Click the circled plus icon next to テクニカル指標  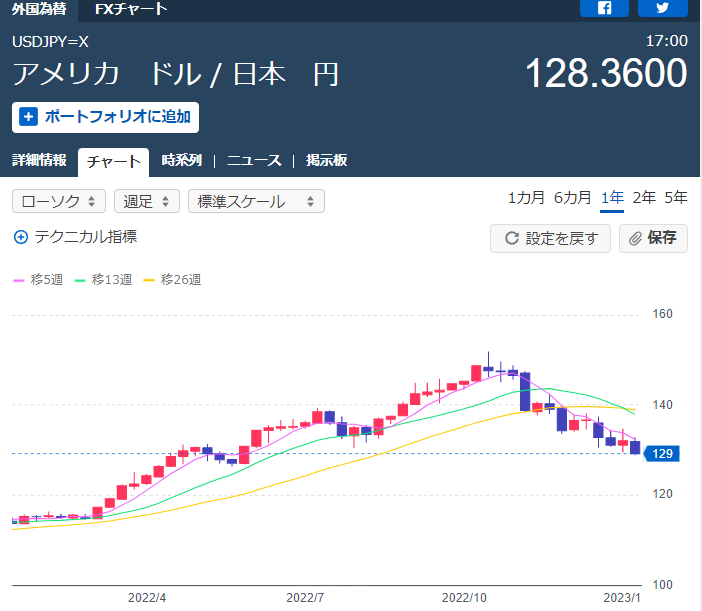click(x=21, y=237)
